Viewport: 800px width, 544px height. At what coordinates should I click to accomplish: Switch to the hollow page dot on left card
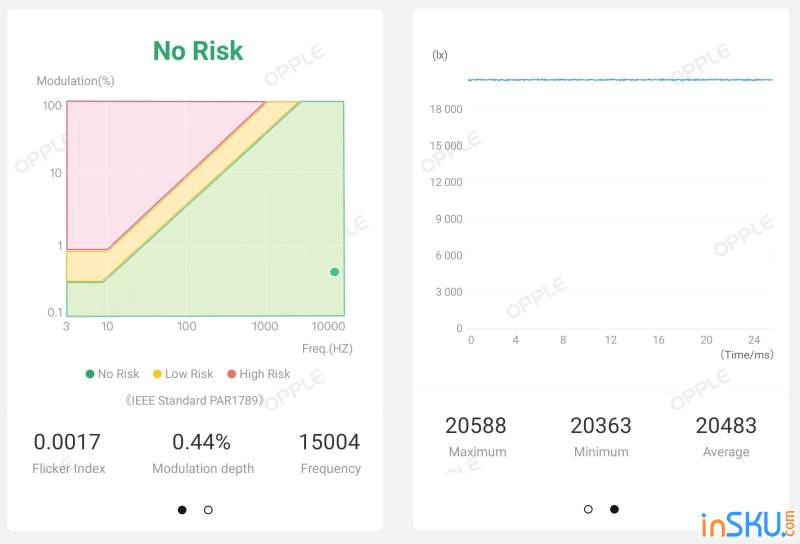[208, 510]
